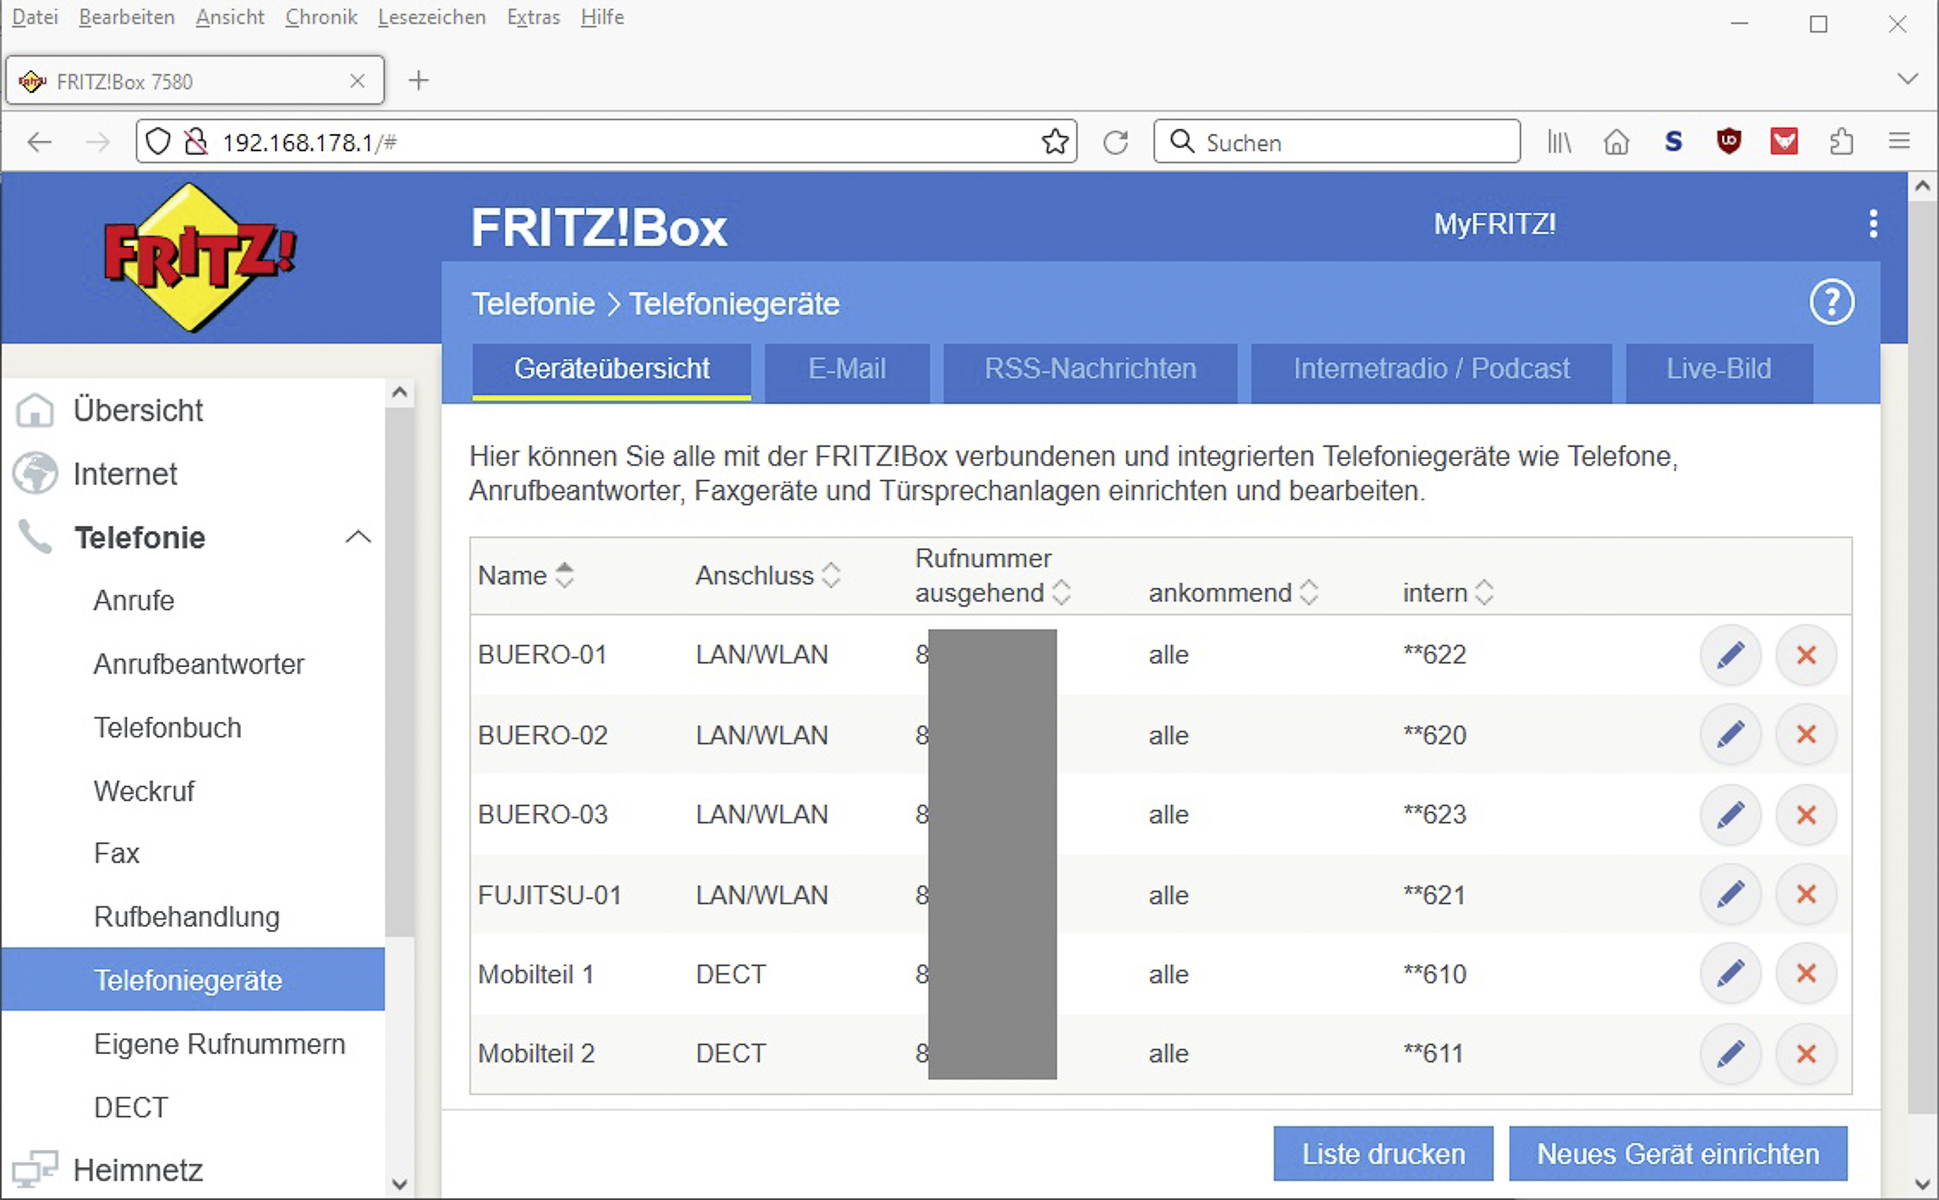Click the blue S extension icon
This screenshot has height=1200, width=1939.
(x=1673, y=142)
